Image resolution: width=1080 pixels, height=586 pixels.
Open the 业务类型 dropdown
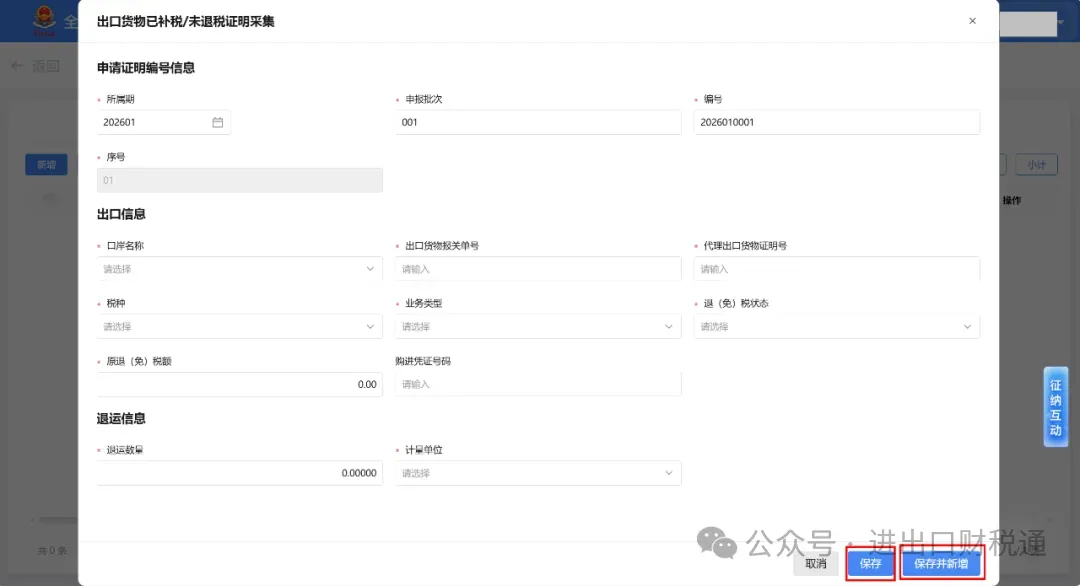538,326
